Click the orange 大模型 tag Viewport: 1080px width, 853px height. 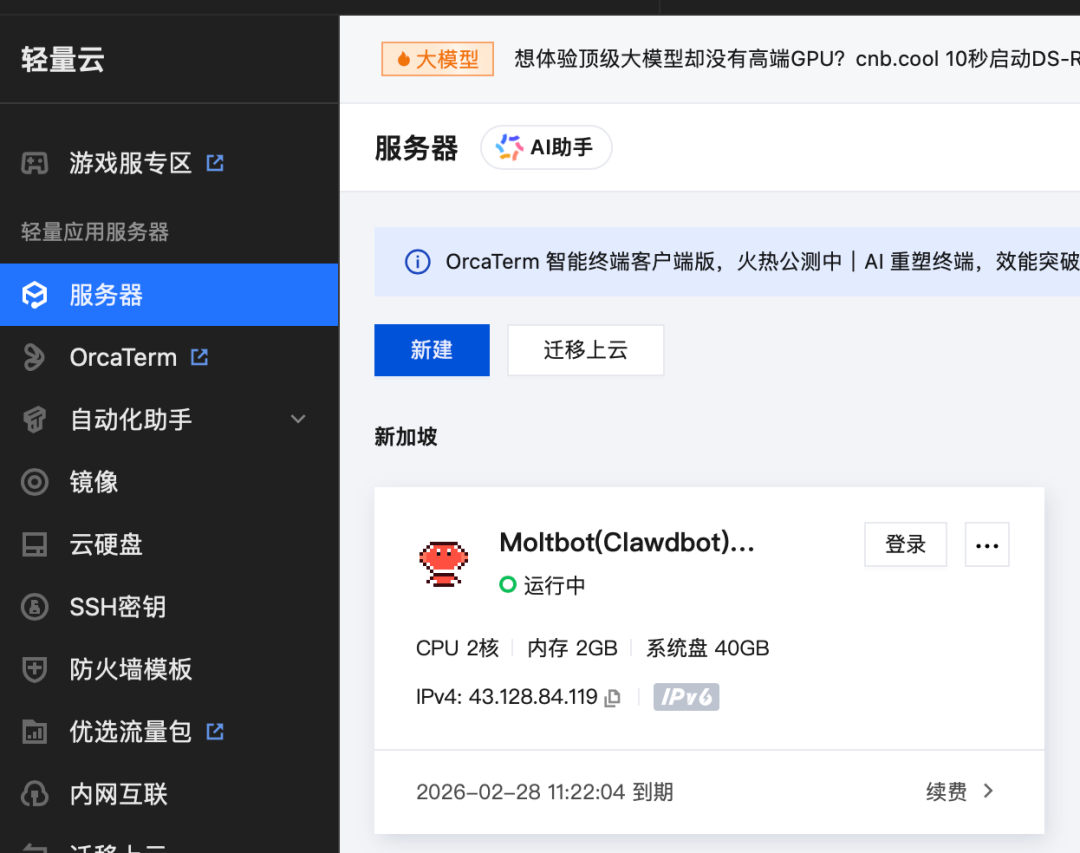437,59
